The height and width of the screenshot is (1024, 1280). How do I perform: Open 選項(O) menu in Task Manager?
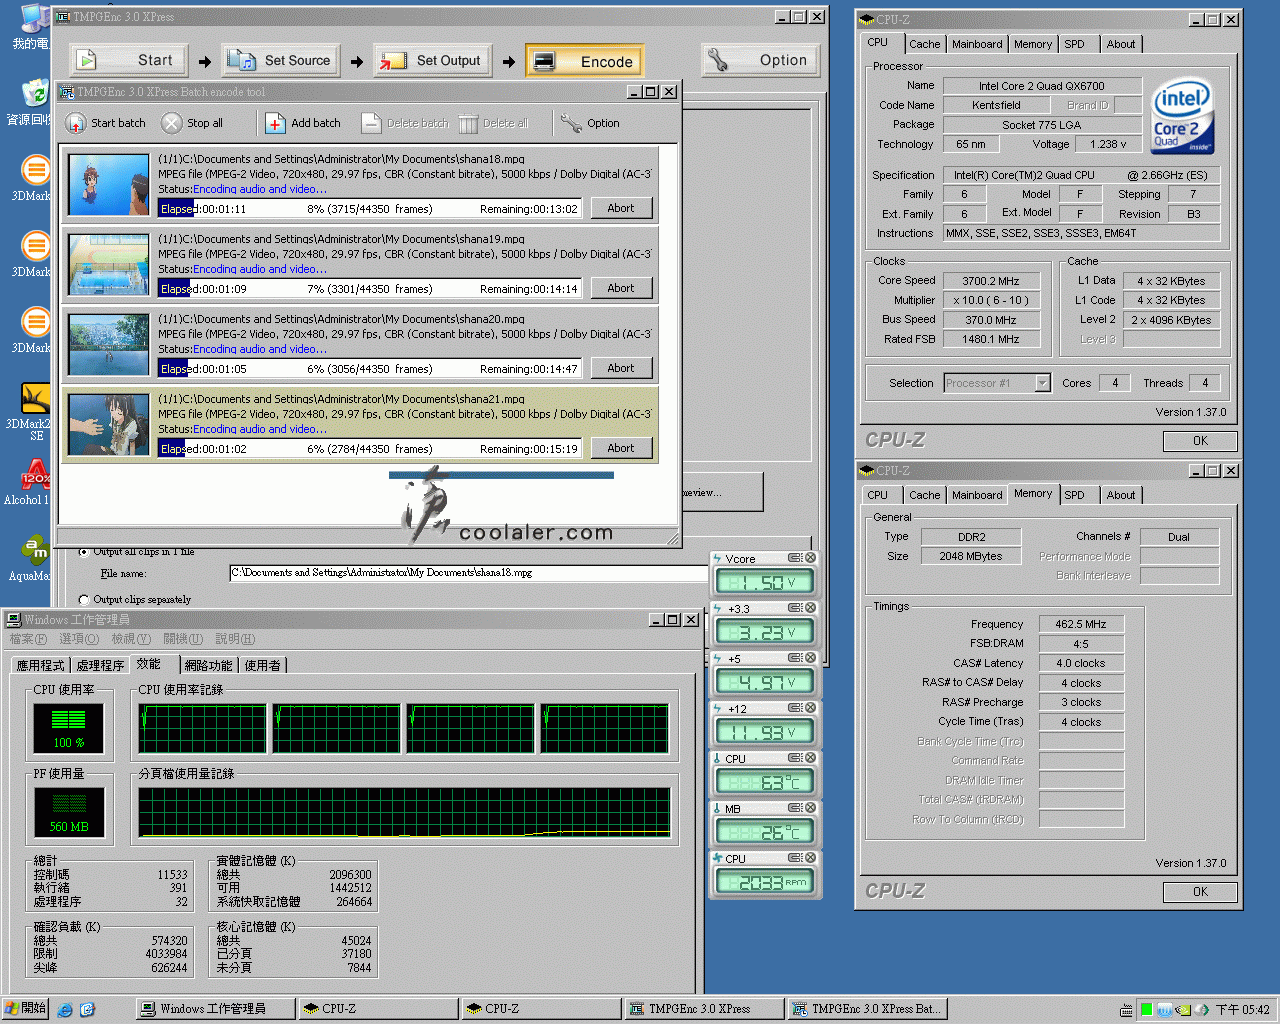point(79,639)
